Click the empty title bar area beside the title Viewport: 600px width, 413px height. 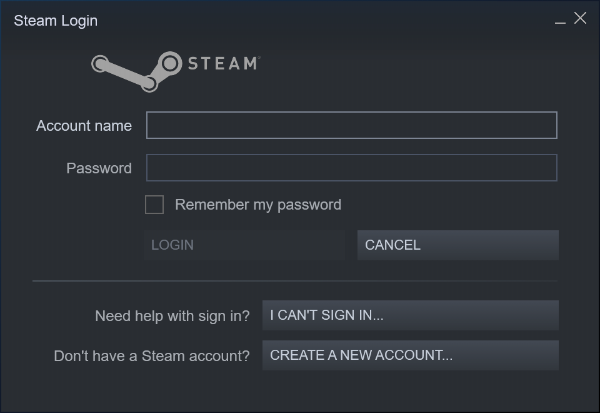point(325,21)
